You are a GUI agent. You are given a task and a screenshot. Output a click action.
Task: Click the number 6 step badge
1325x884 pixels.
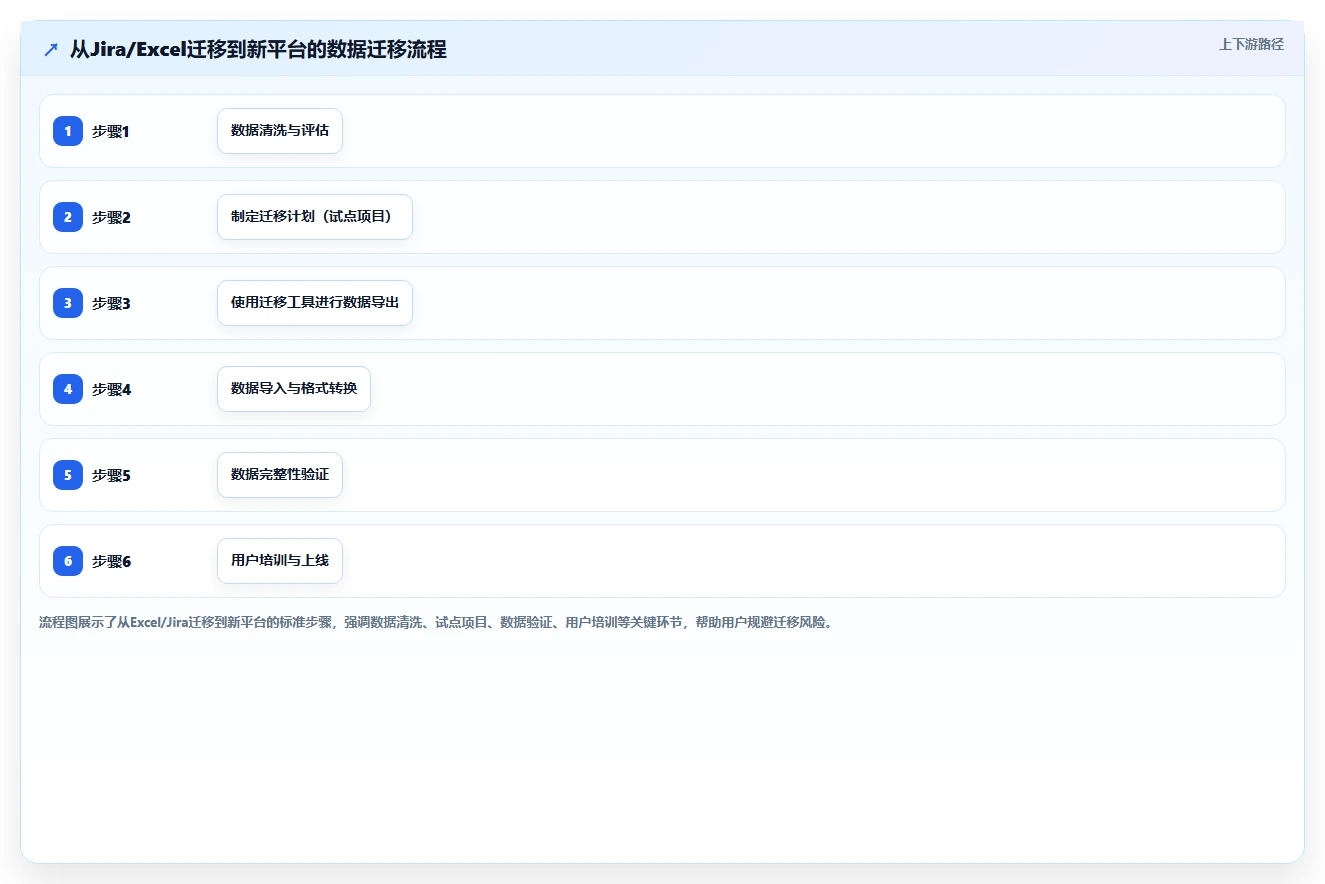point(68,561)
